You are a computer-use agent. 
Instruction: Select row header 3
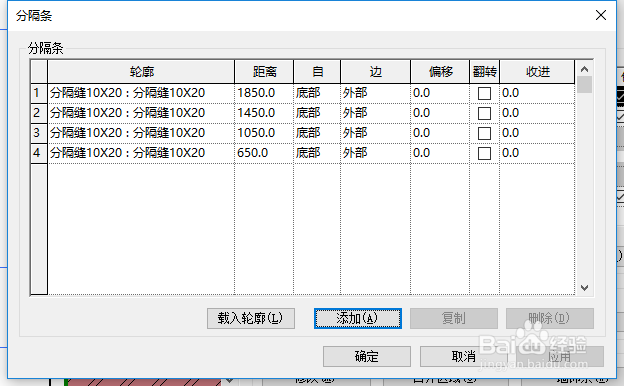39,133
